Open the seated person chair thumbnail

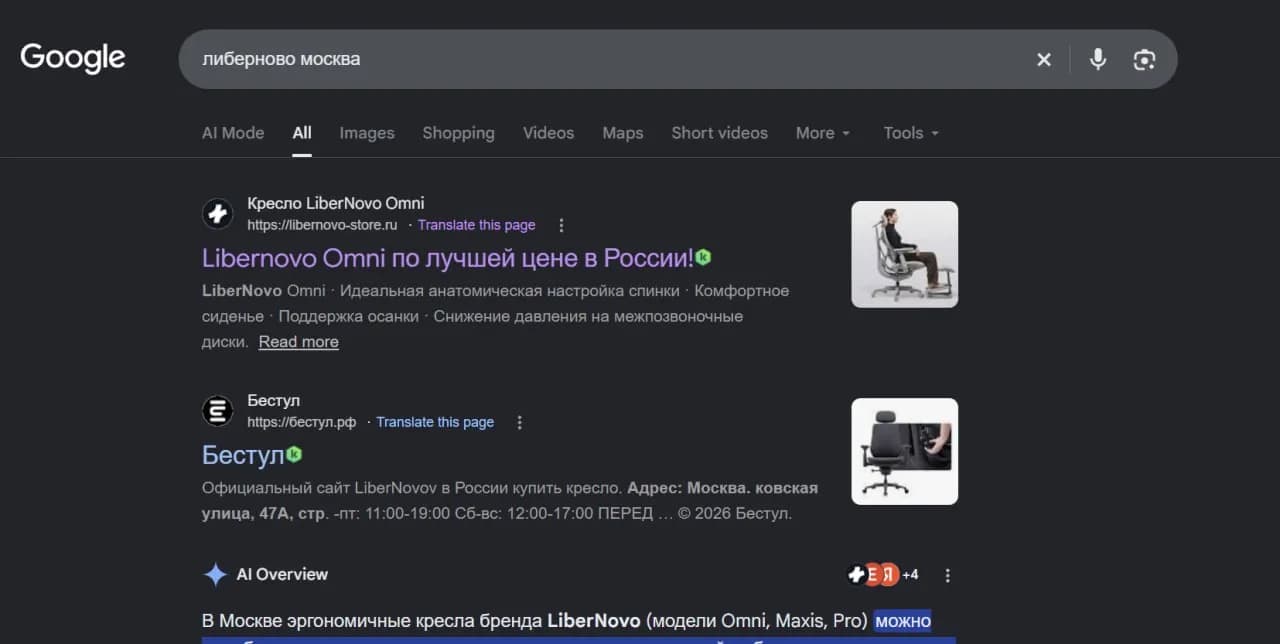coord(904,254)
